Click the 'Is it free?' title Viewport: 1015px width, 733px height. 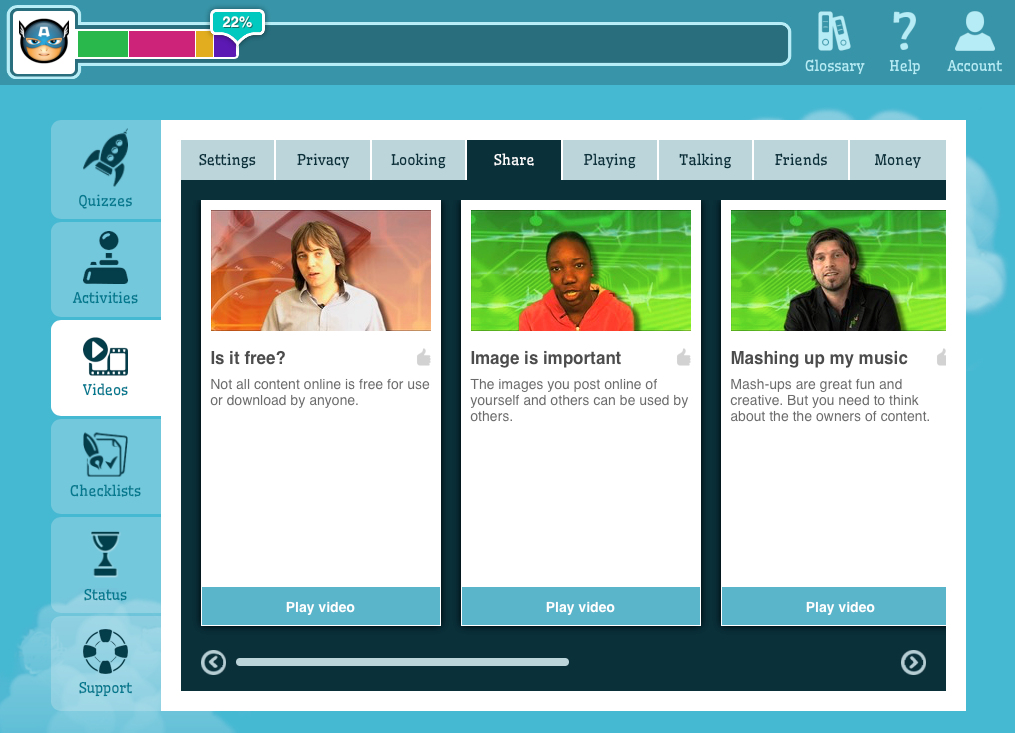point(248,358)
